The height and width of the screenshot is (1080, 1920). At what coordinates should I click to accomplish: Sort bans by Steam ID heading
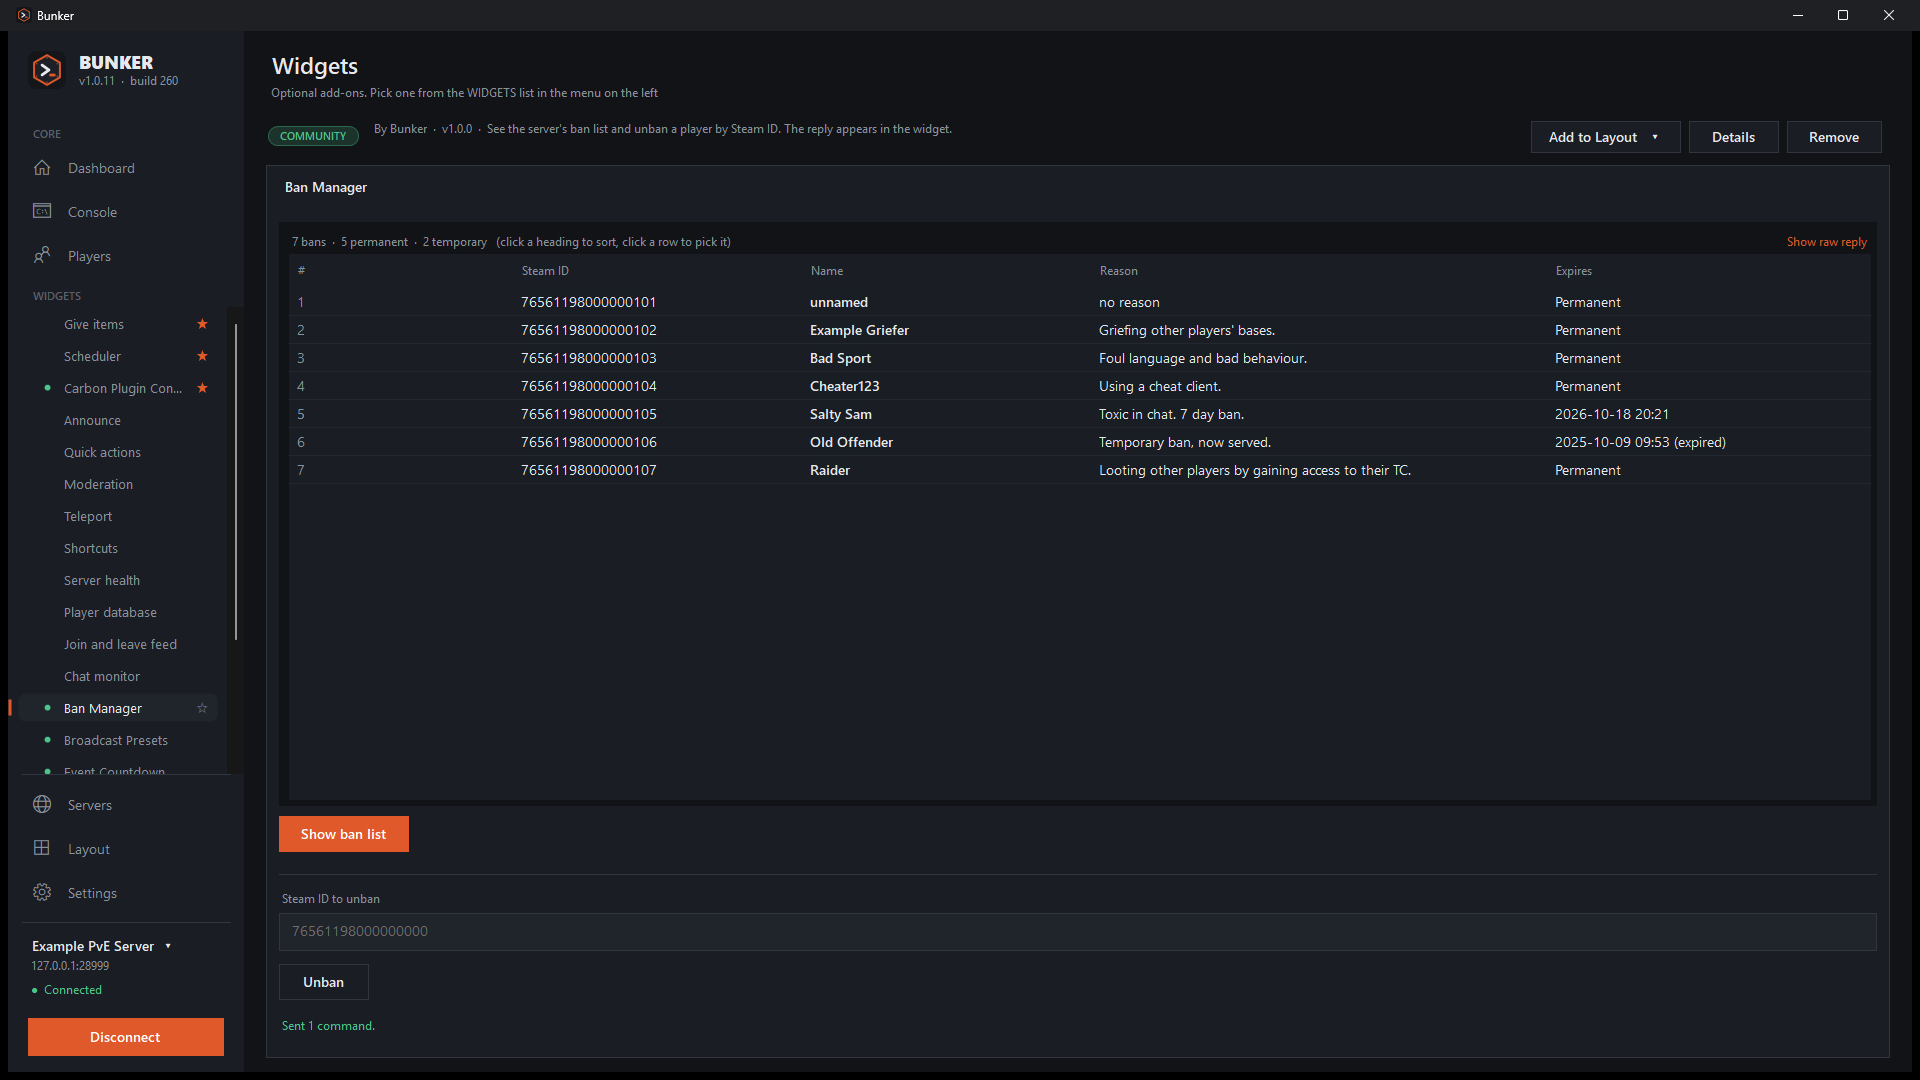(545, 271)
